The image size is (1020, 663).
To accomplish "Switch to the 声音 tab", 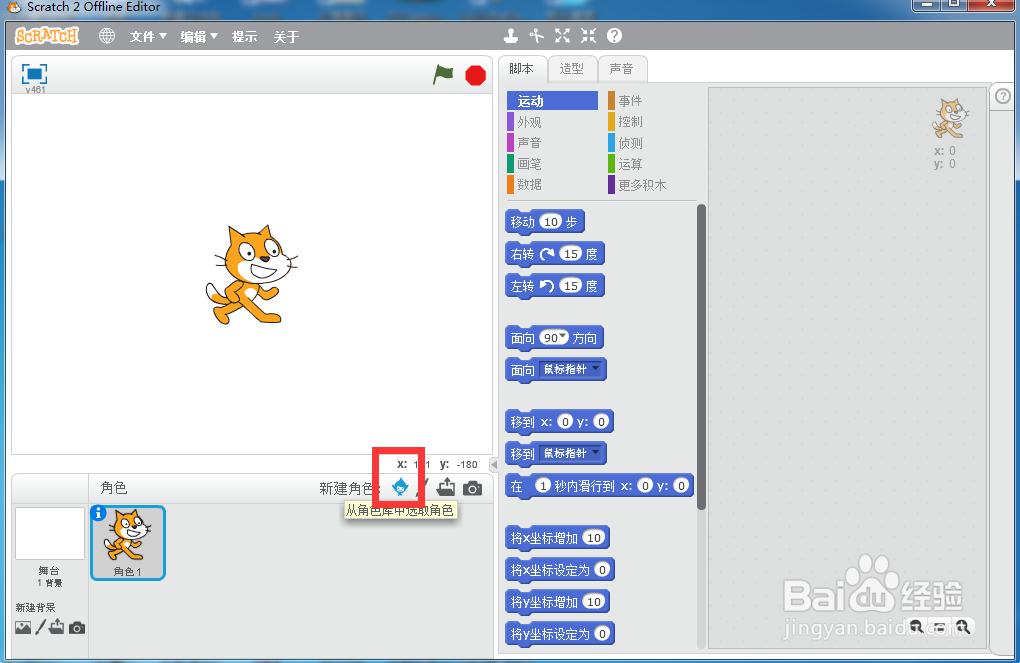I will click(x=621, y=68).
